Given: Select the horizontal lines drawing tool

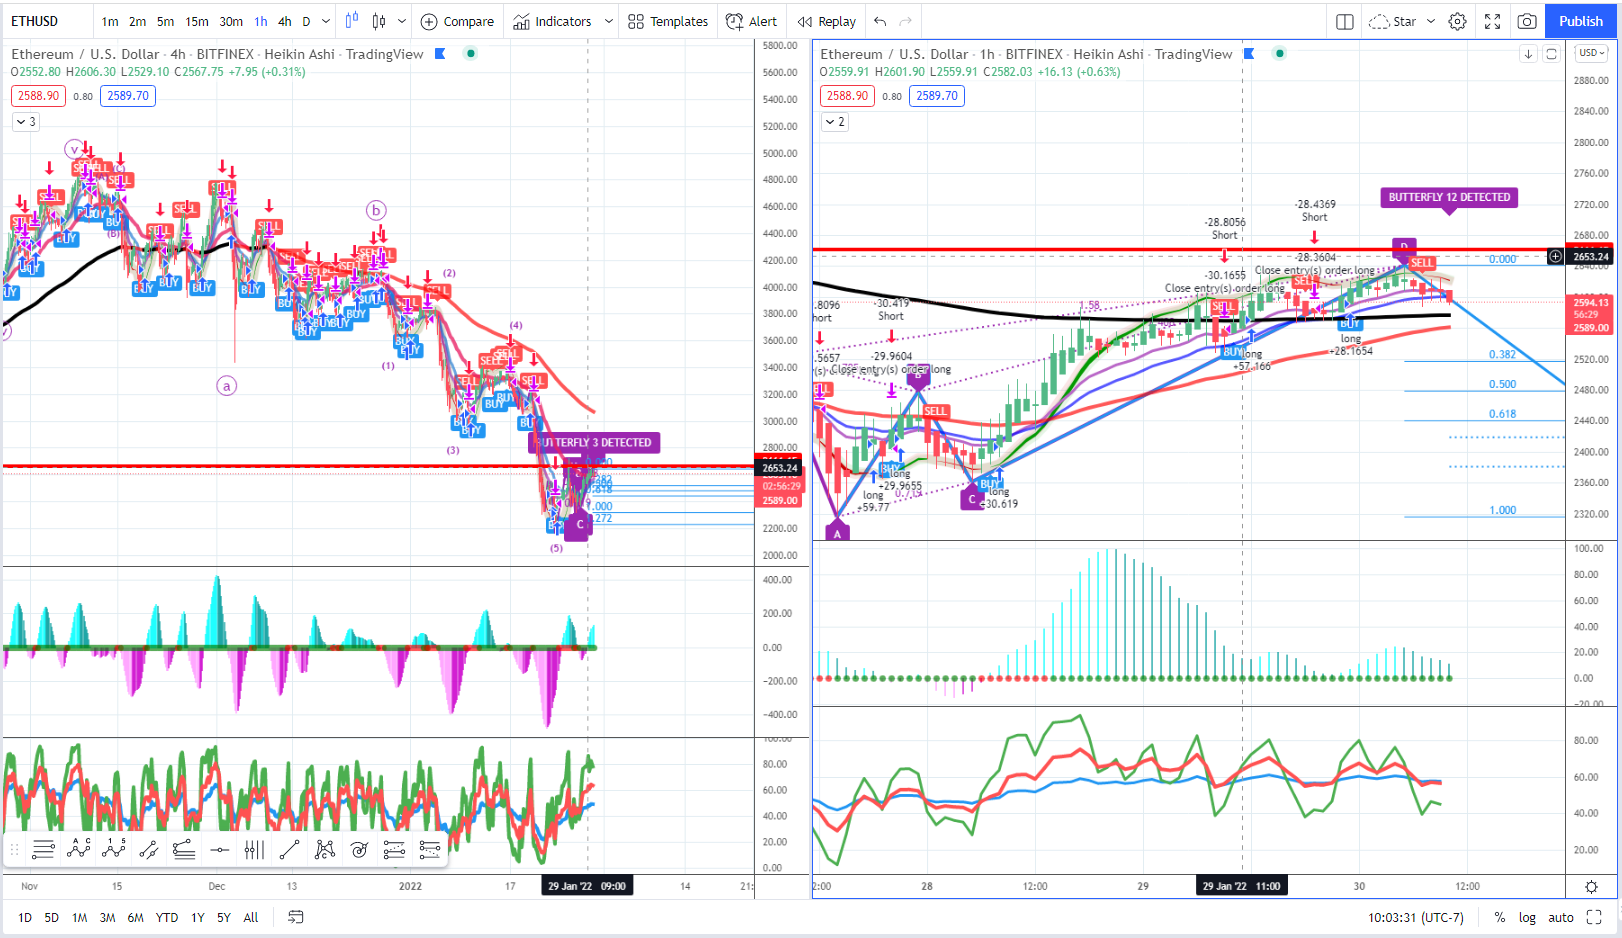Looking at the screenshot, I should 43,850.
